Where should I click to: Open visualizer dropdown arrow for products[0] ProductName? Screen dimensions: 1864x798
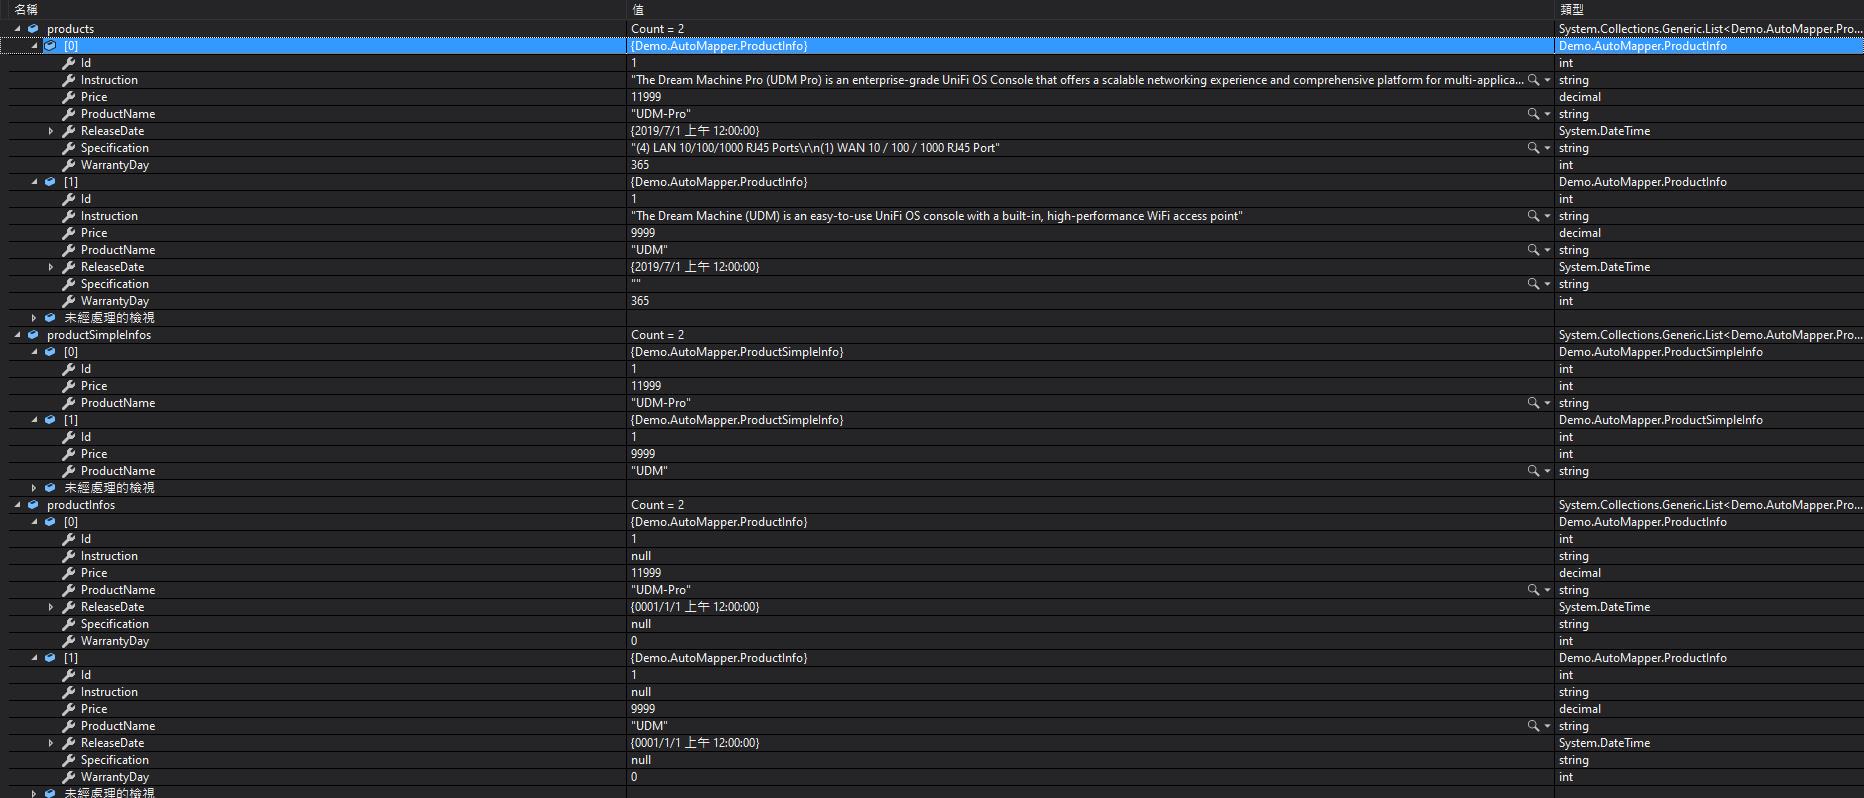click(1548, 114)
